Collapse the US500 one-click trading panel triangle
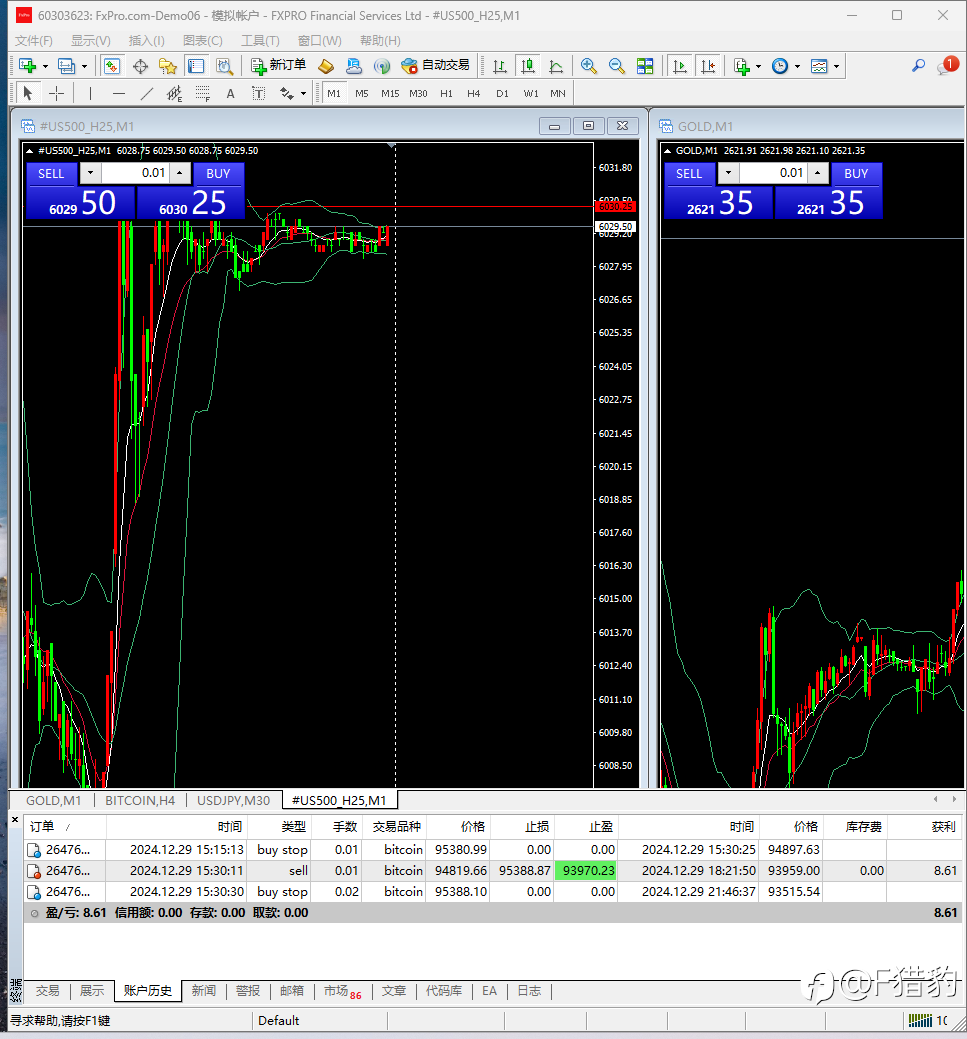 click(x=30, y=151)
